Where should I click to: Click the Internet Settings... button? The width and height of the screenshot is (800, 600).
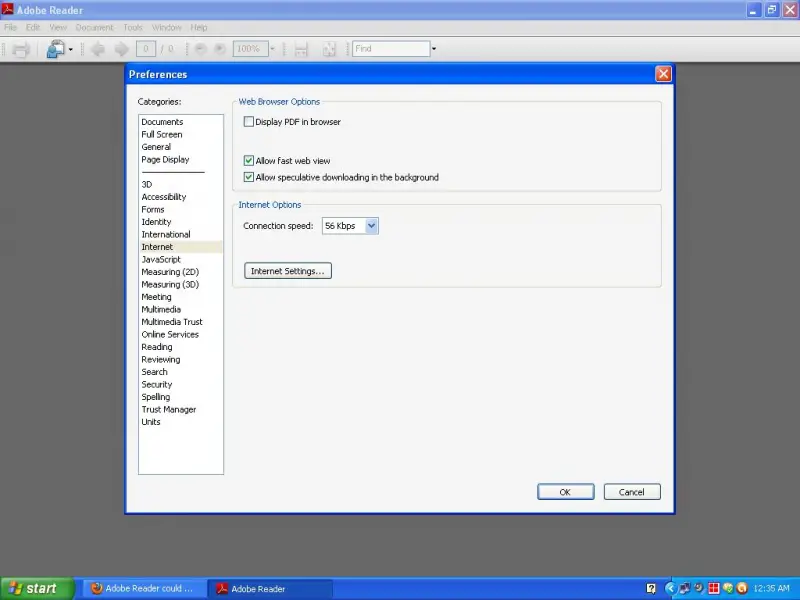click(288, 271)
